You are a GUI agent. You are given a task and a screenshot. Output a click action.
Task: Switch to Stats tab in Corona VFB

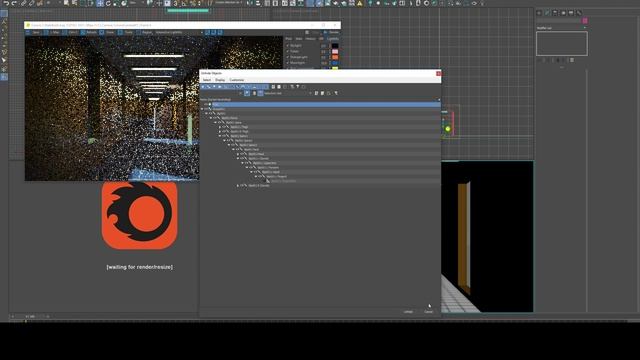coord(299,39)
